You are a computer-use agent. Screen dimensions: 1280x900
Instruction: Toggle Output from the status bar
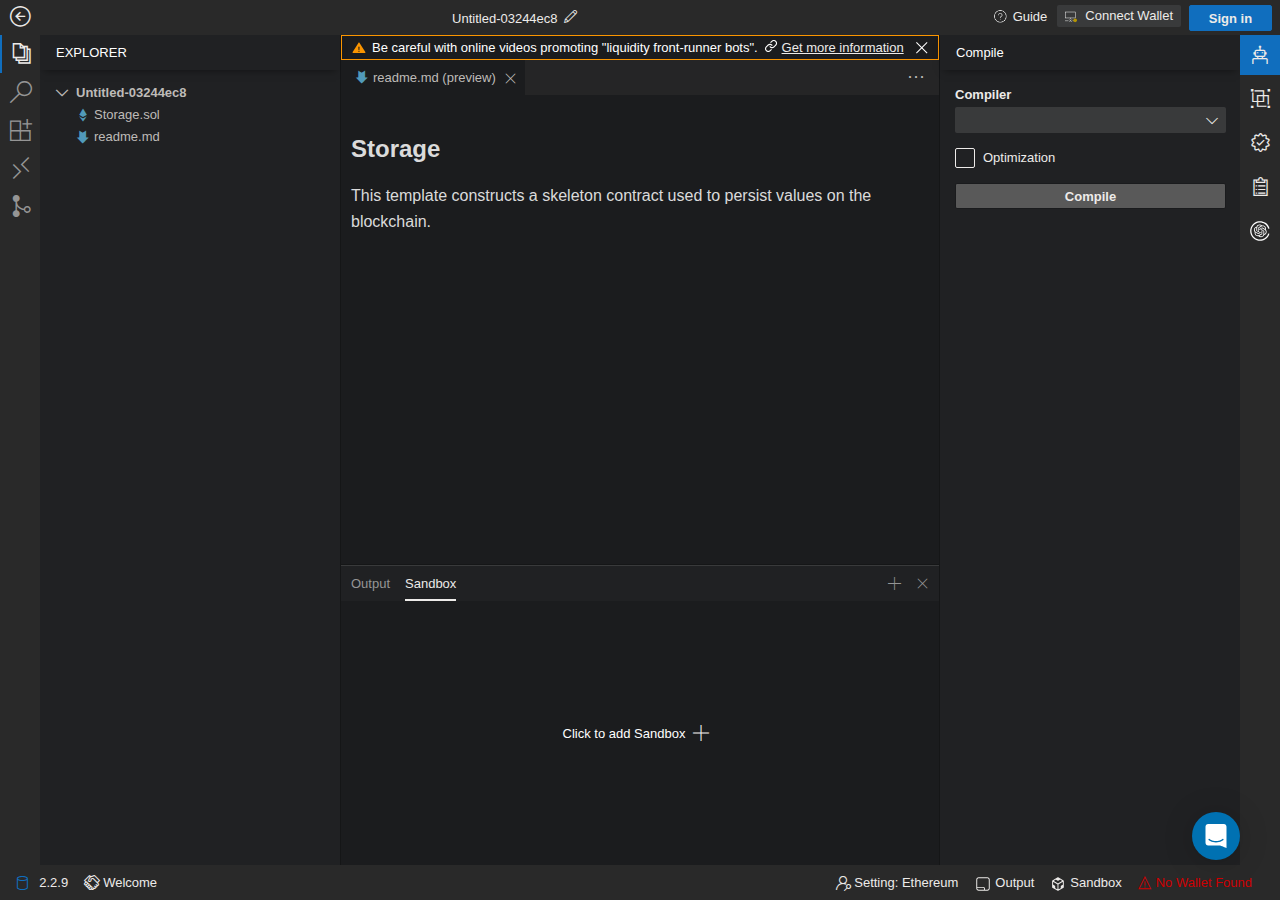tap(1005, 882)
